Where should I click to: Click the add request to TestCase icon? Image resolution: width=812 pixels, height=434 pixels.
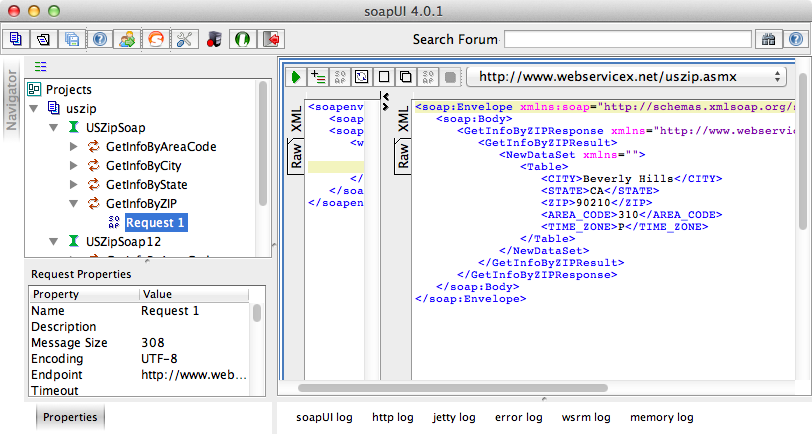pos(318,77)
